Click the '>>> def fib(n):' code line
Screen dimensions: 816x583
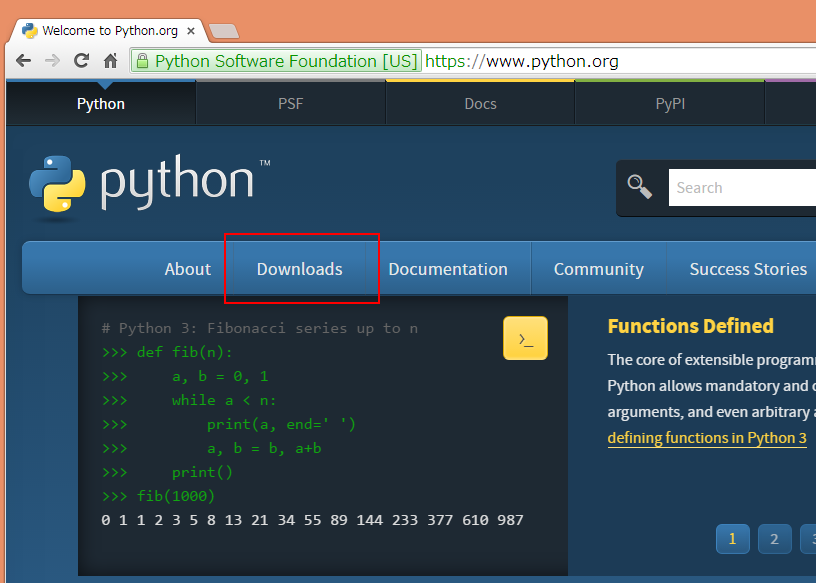167,352
